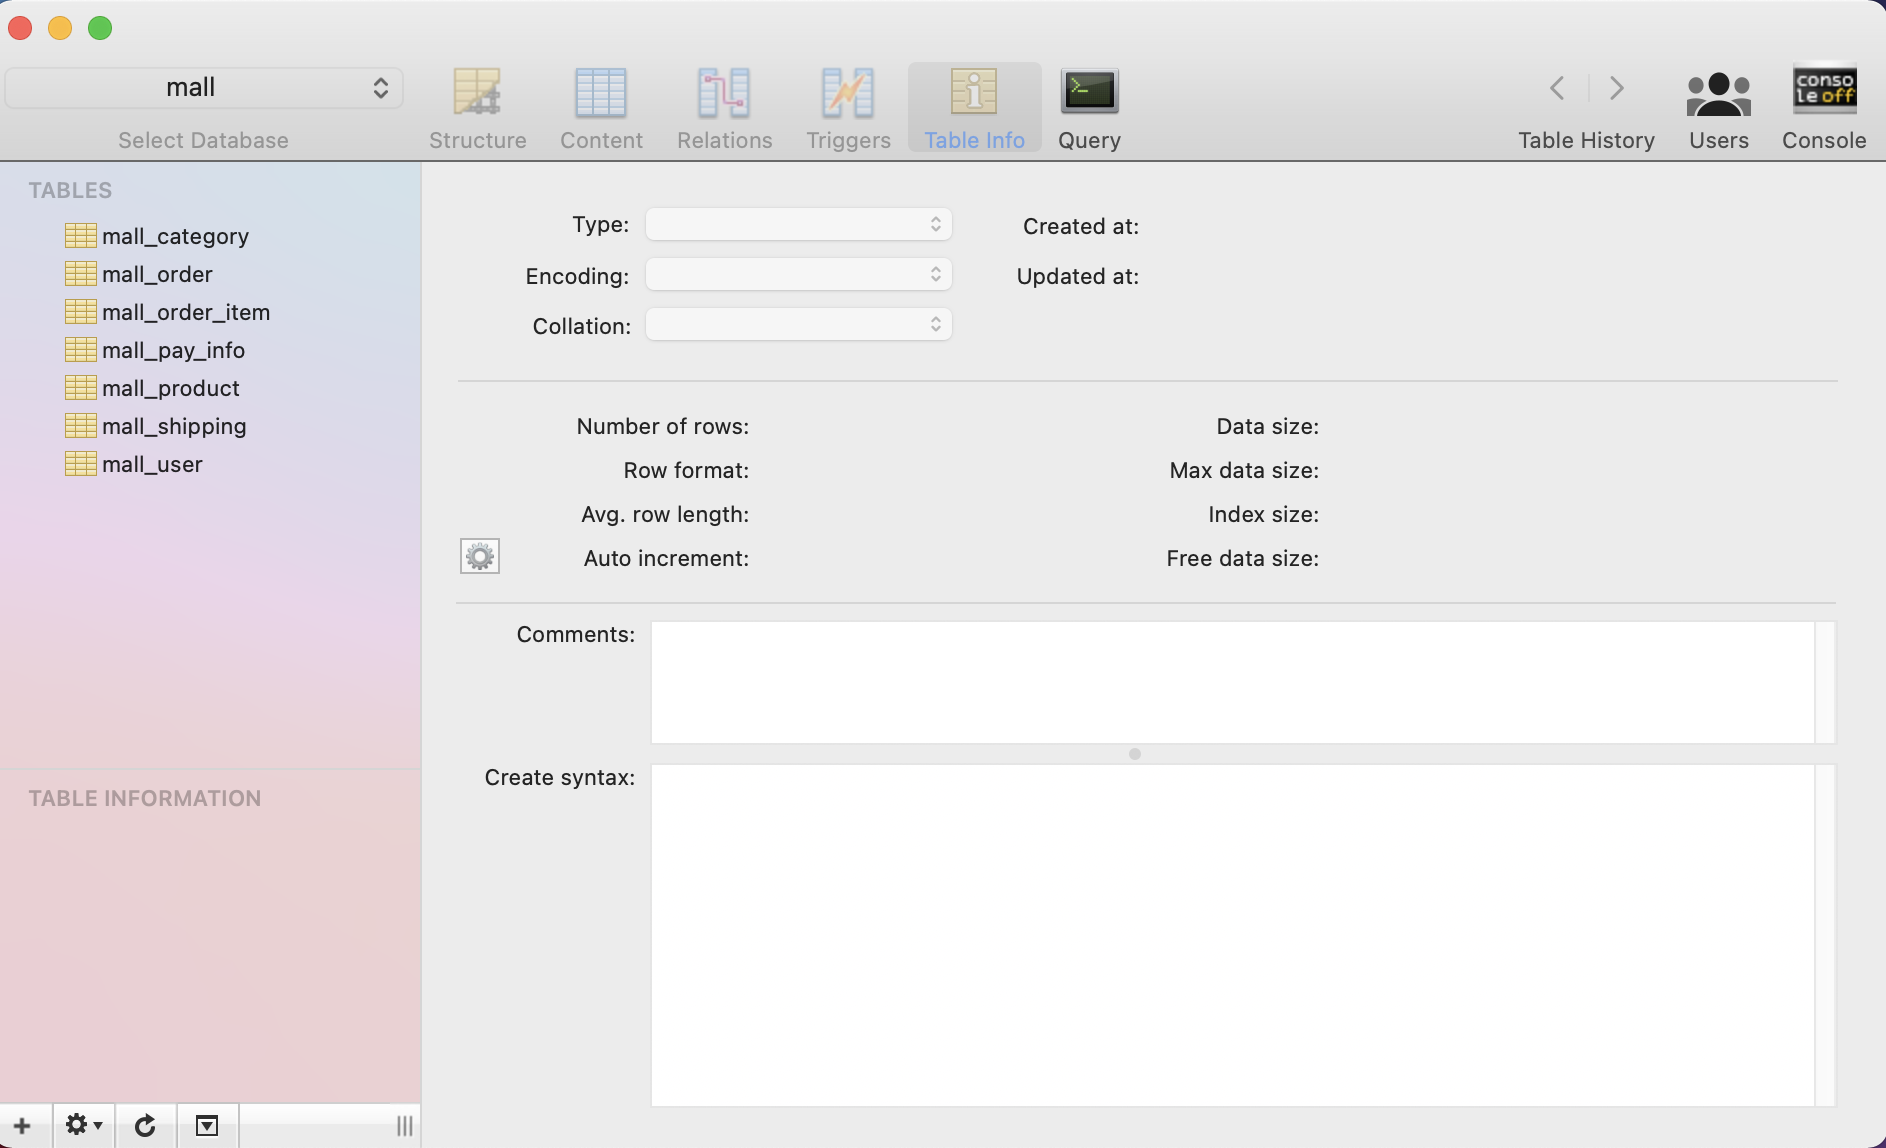Click the auto increment gear icon

[480, 556]
